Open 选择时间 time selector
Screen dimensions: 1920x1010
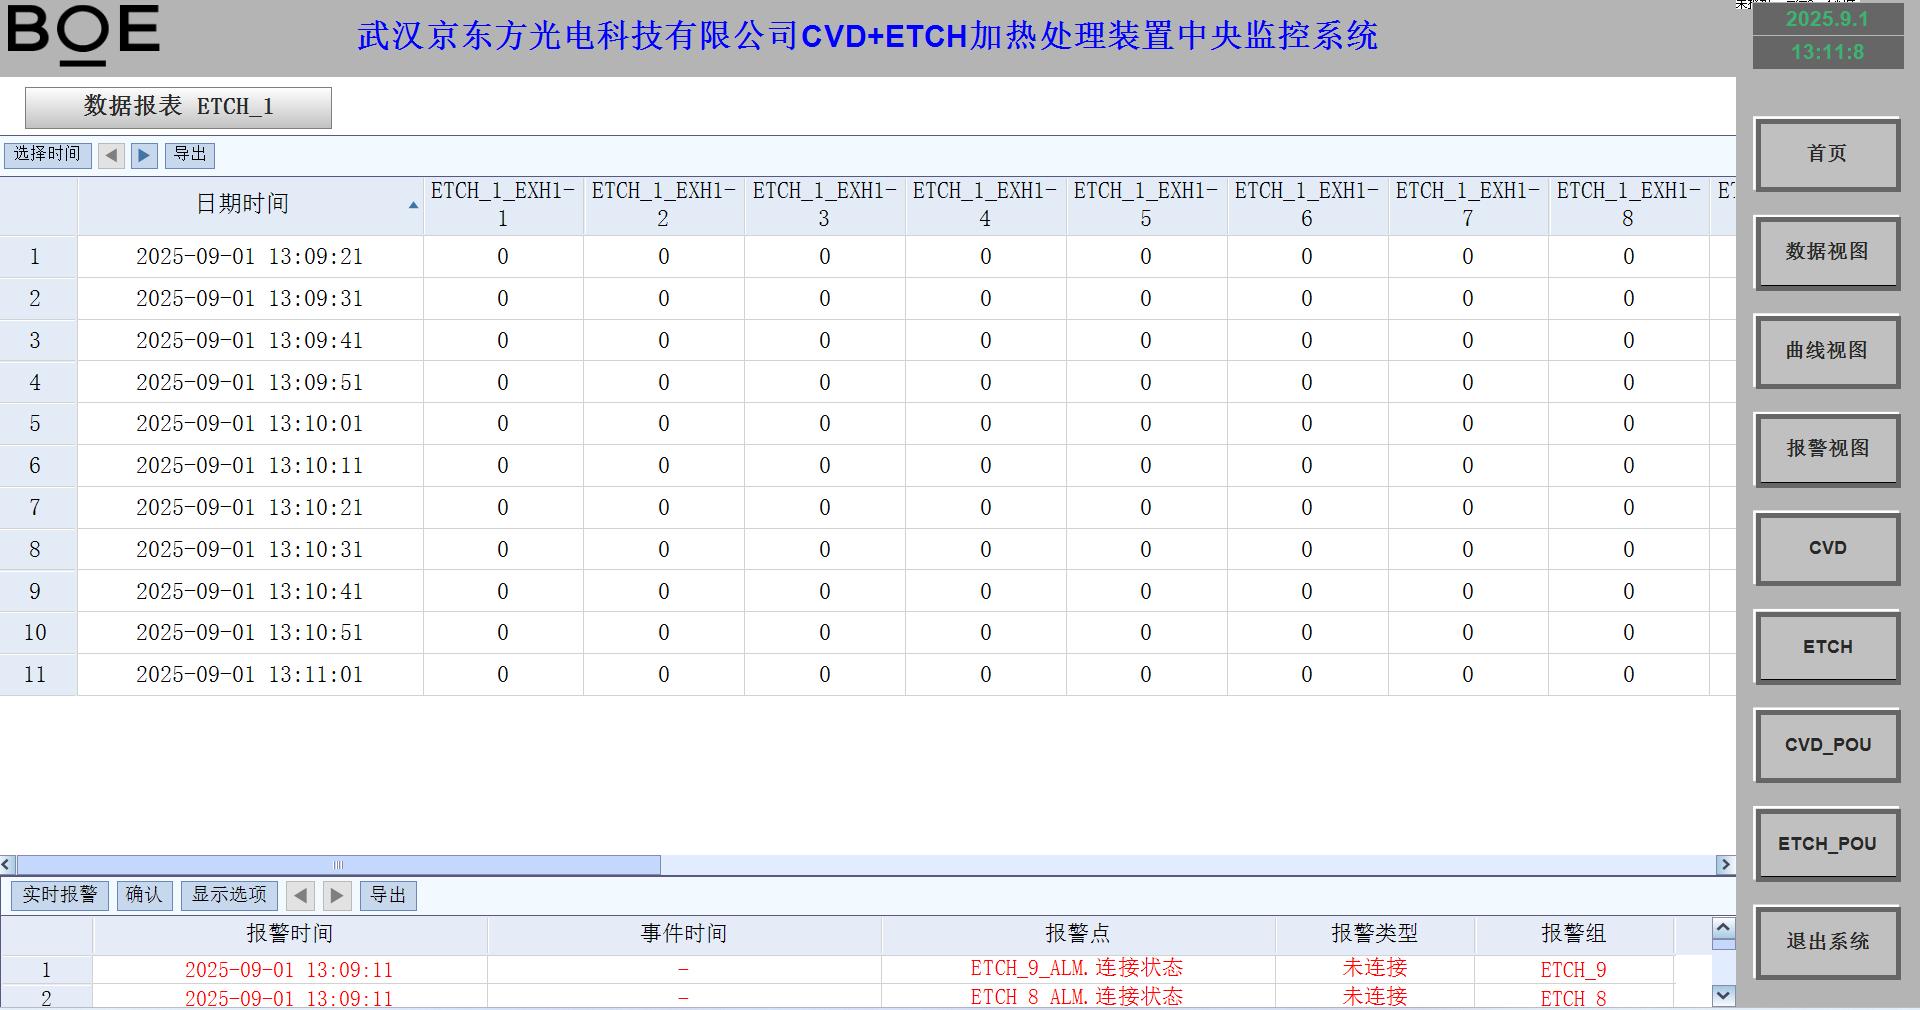47,155
